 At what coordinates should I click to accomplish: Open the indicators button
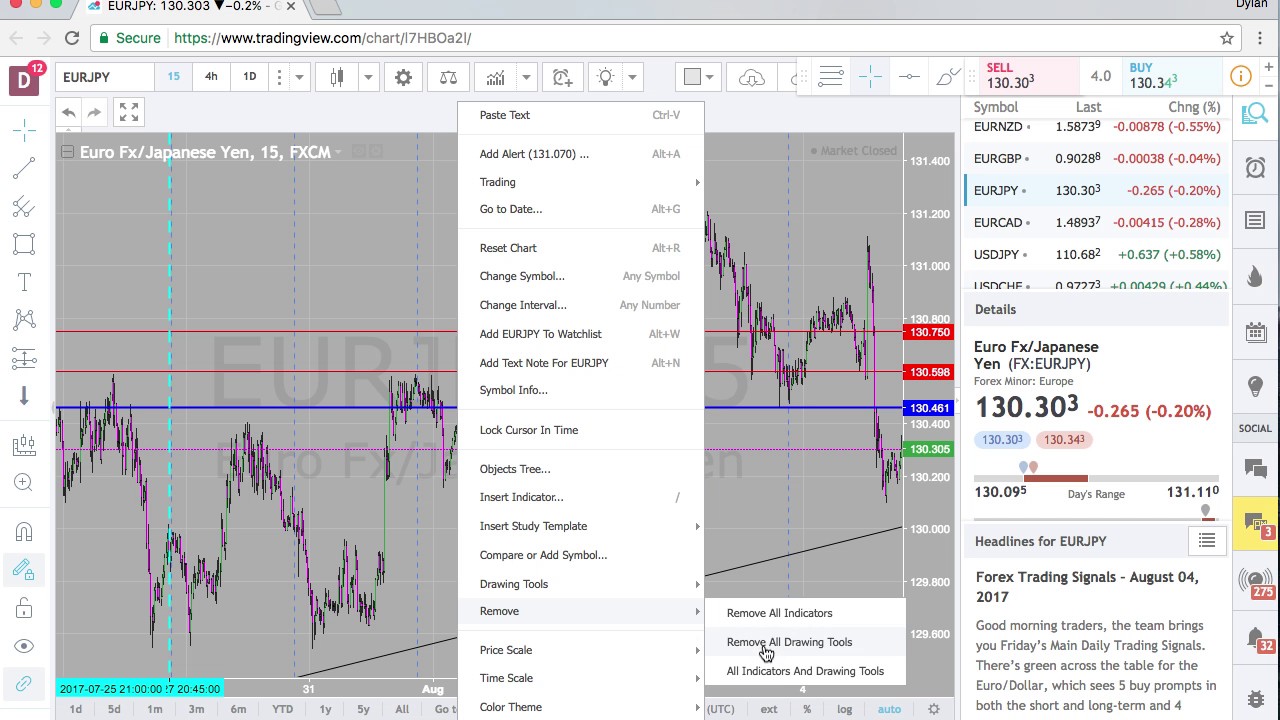(x=495, y=77)
